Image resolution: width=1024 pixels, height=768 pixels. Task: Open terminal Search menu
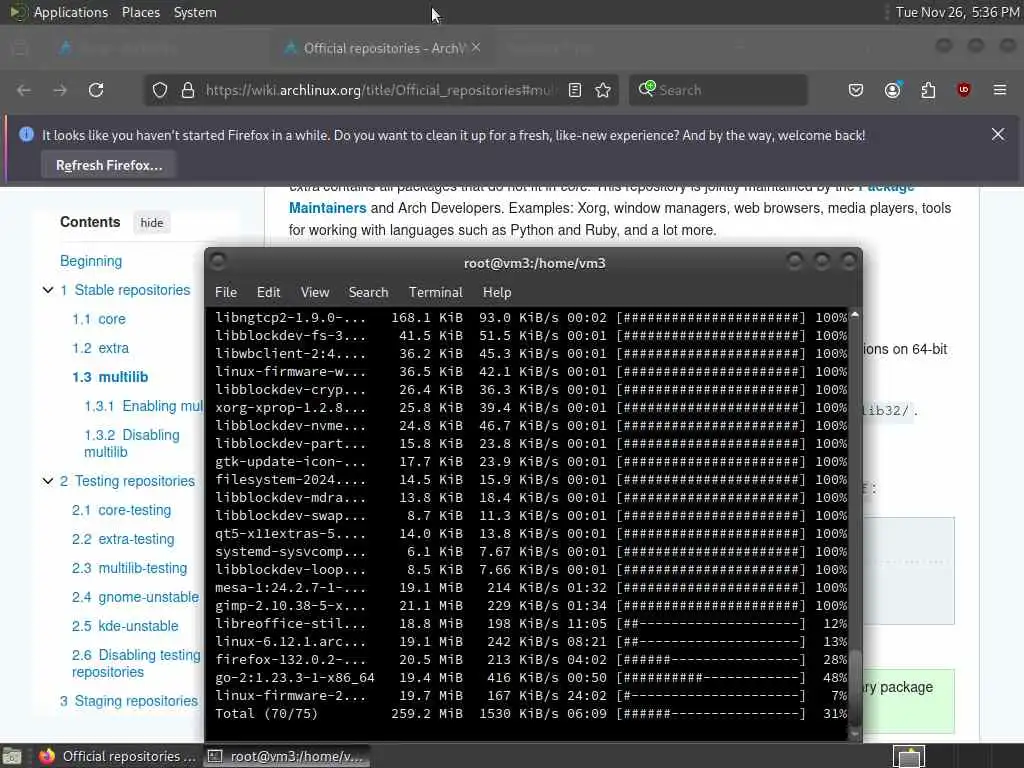click(x=368, y=293)
